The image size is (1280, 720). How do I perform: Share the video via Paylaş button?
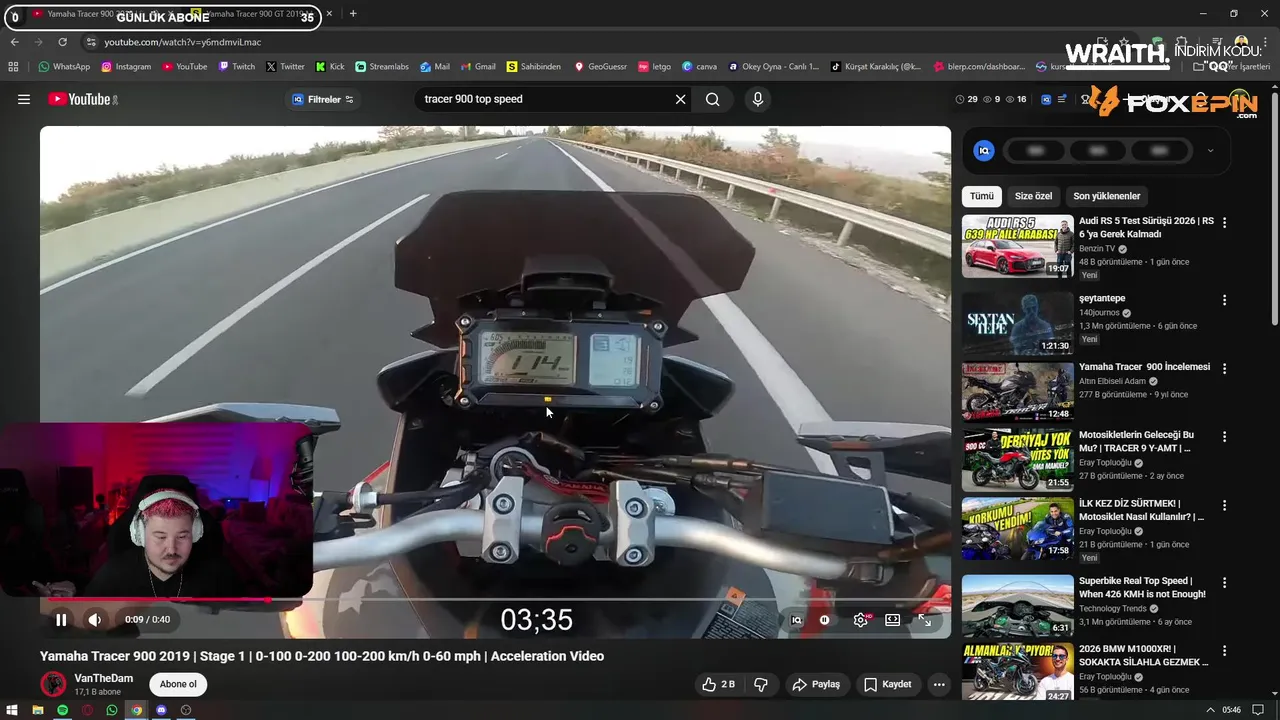[x=816, y=684]
